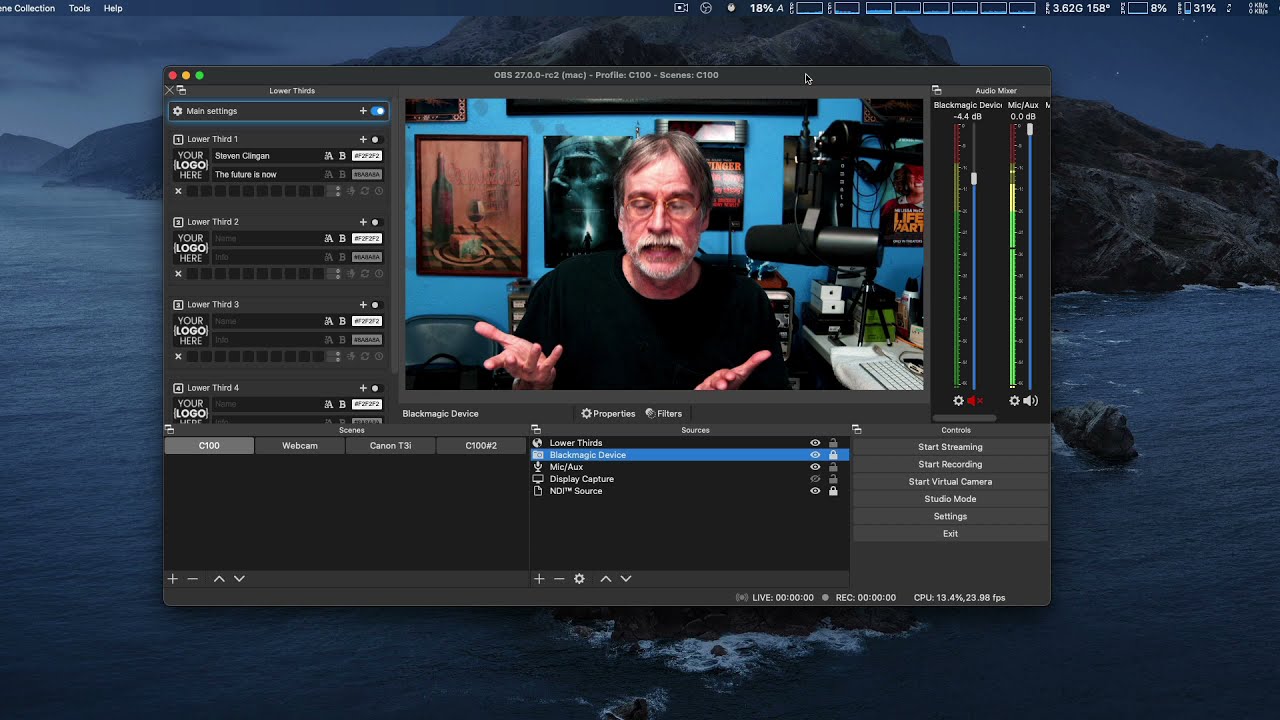
Task: Unlock the NDI Source
Action: 833,491
